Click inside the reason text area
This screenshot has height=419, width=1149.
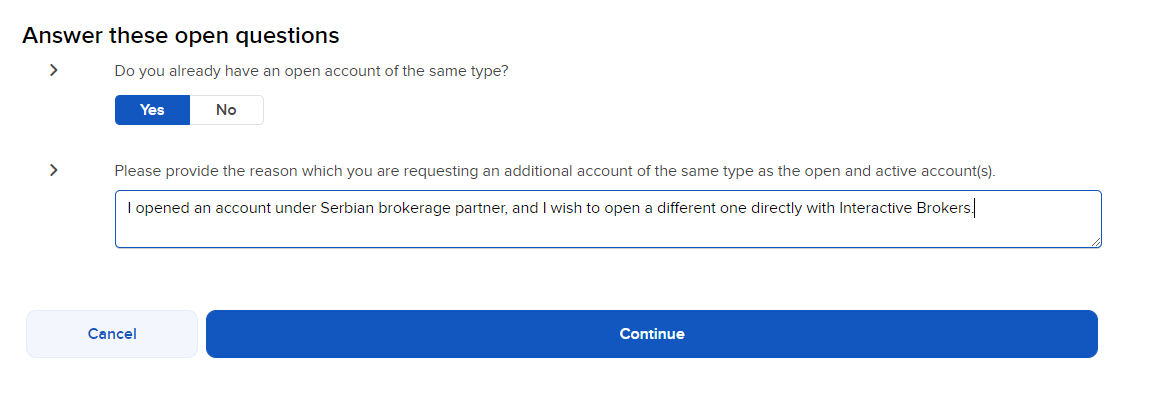[x=608, y=219]
